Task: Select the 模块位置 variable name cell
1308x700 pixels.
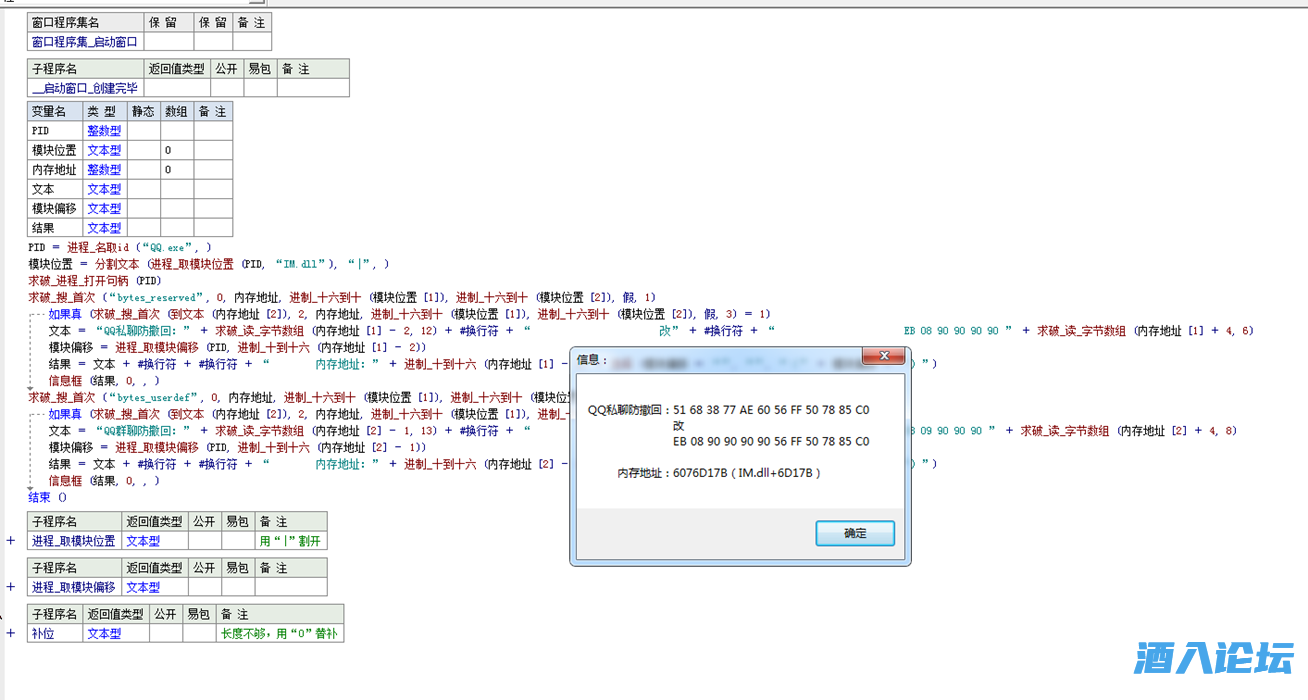Action: (x=55, y=150)
